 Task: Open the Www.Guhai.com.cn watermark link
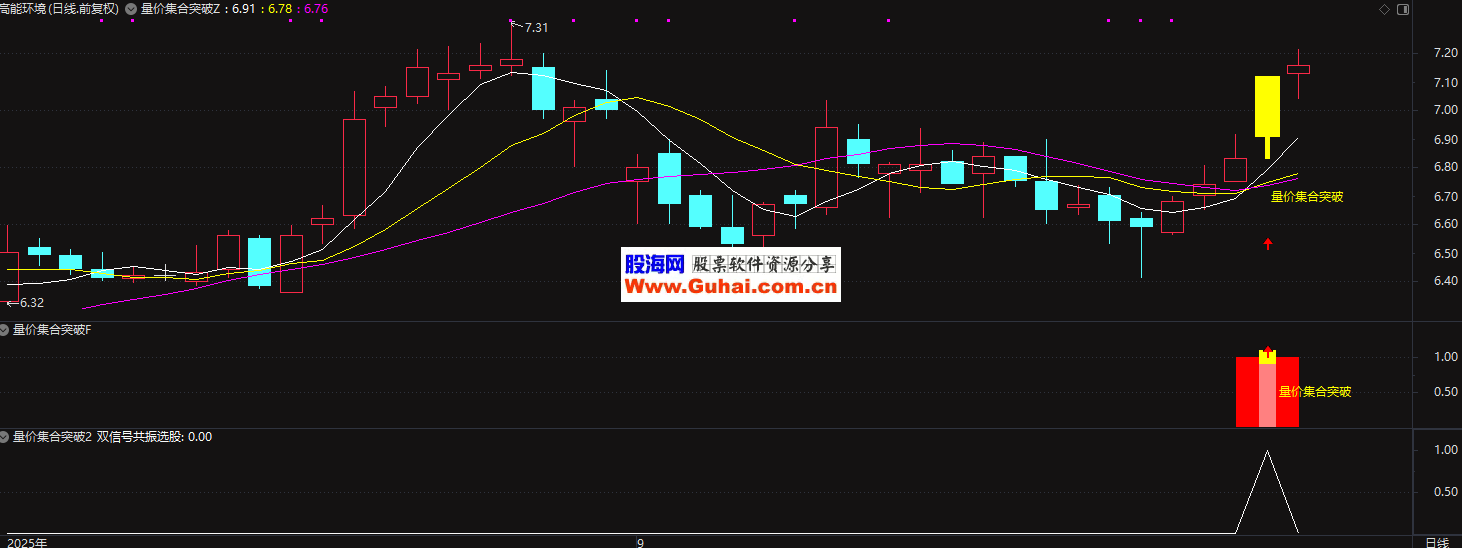pos(730,288)
